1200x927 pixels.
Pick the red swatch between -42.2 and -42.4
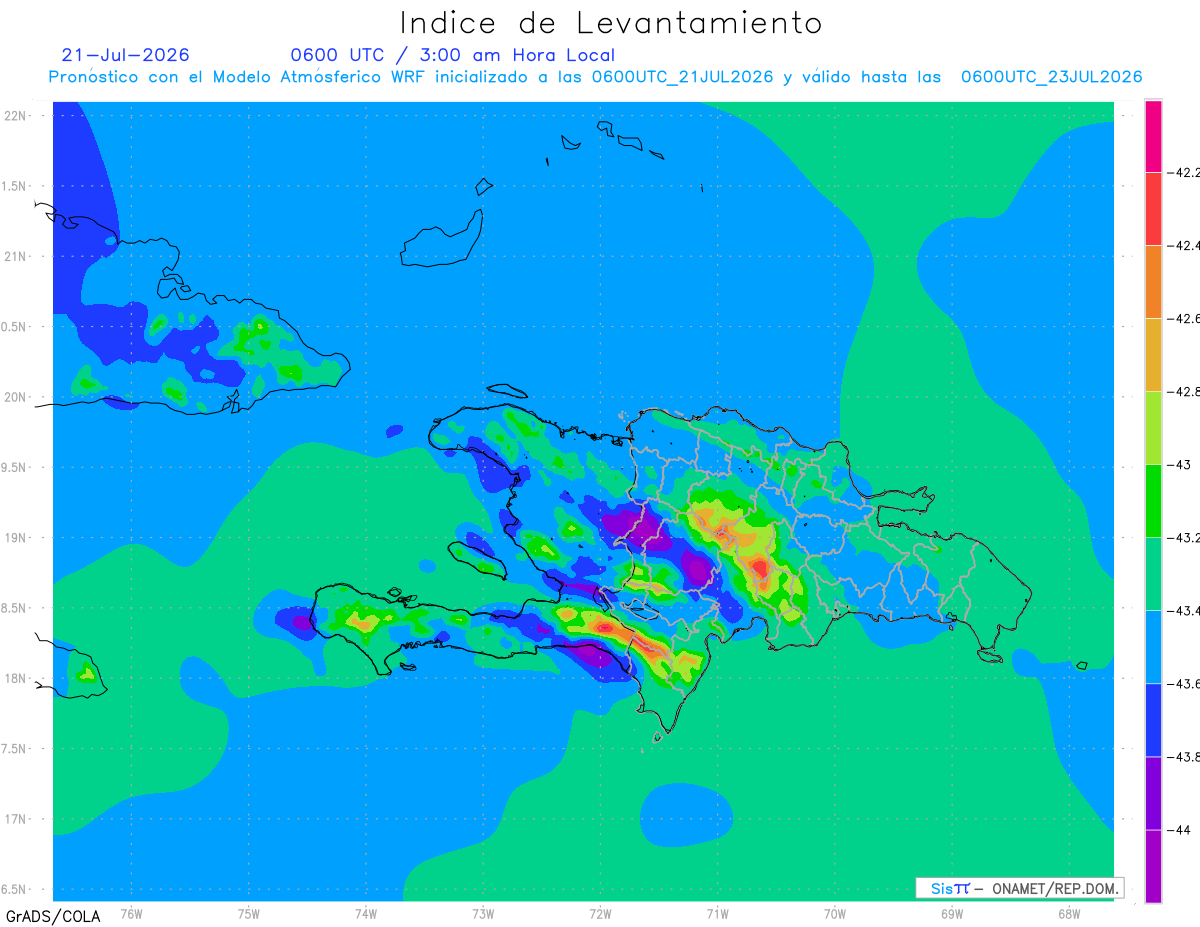1153,209
